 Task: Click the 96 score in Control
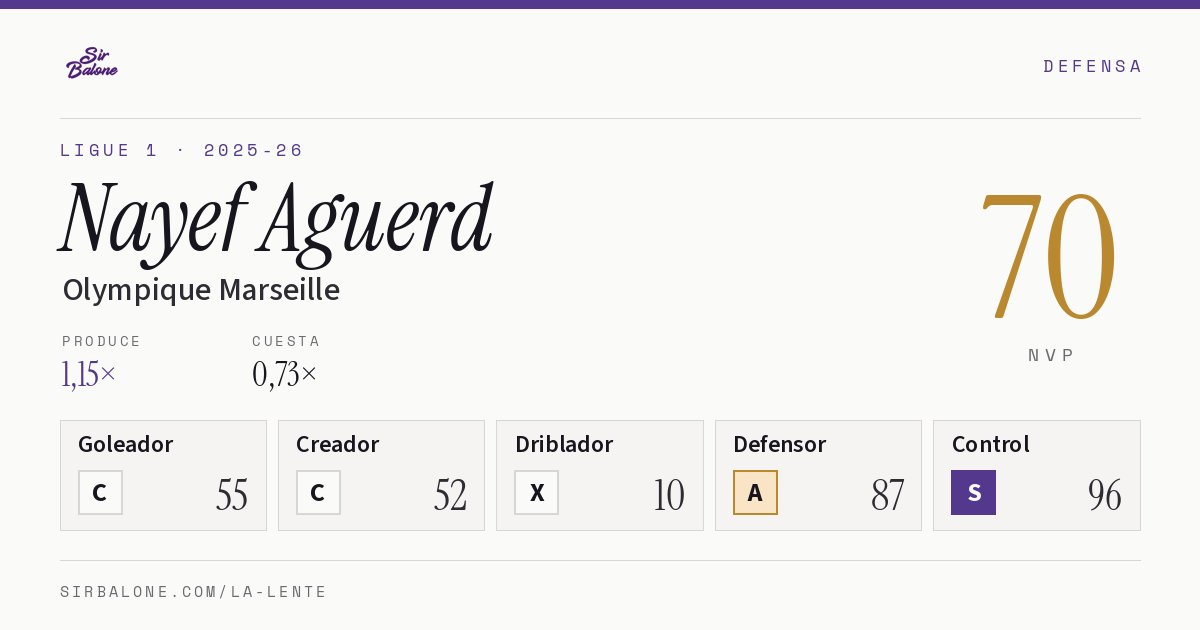click(1104, 495)
